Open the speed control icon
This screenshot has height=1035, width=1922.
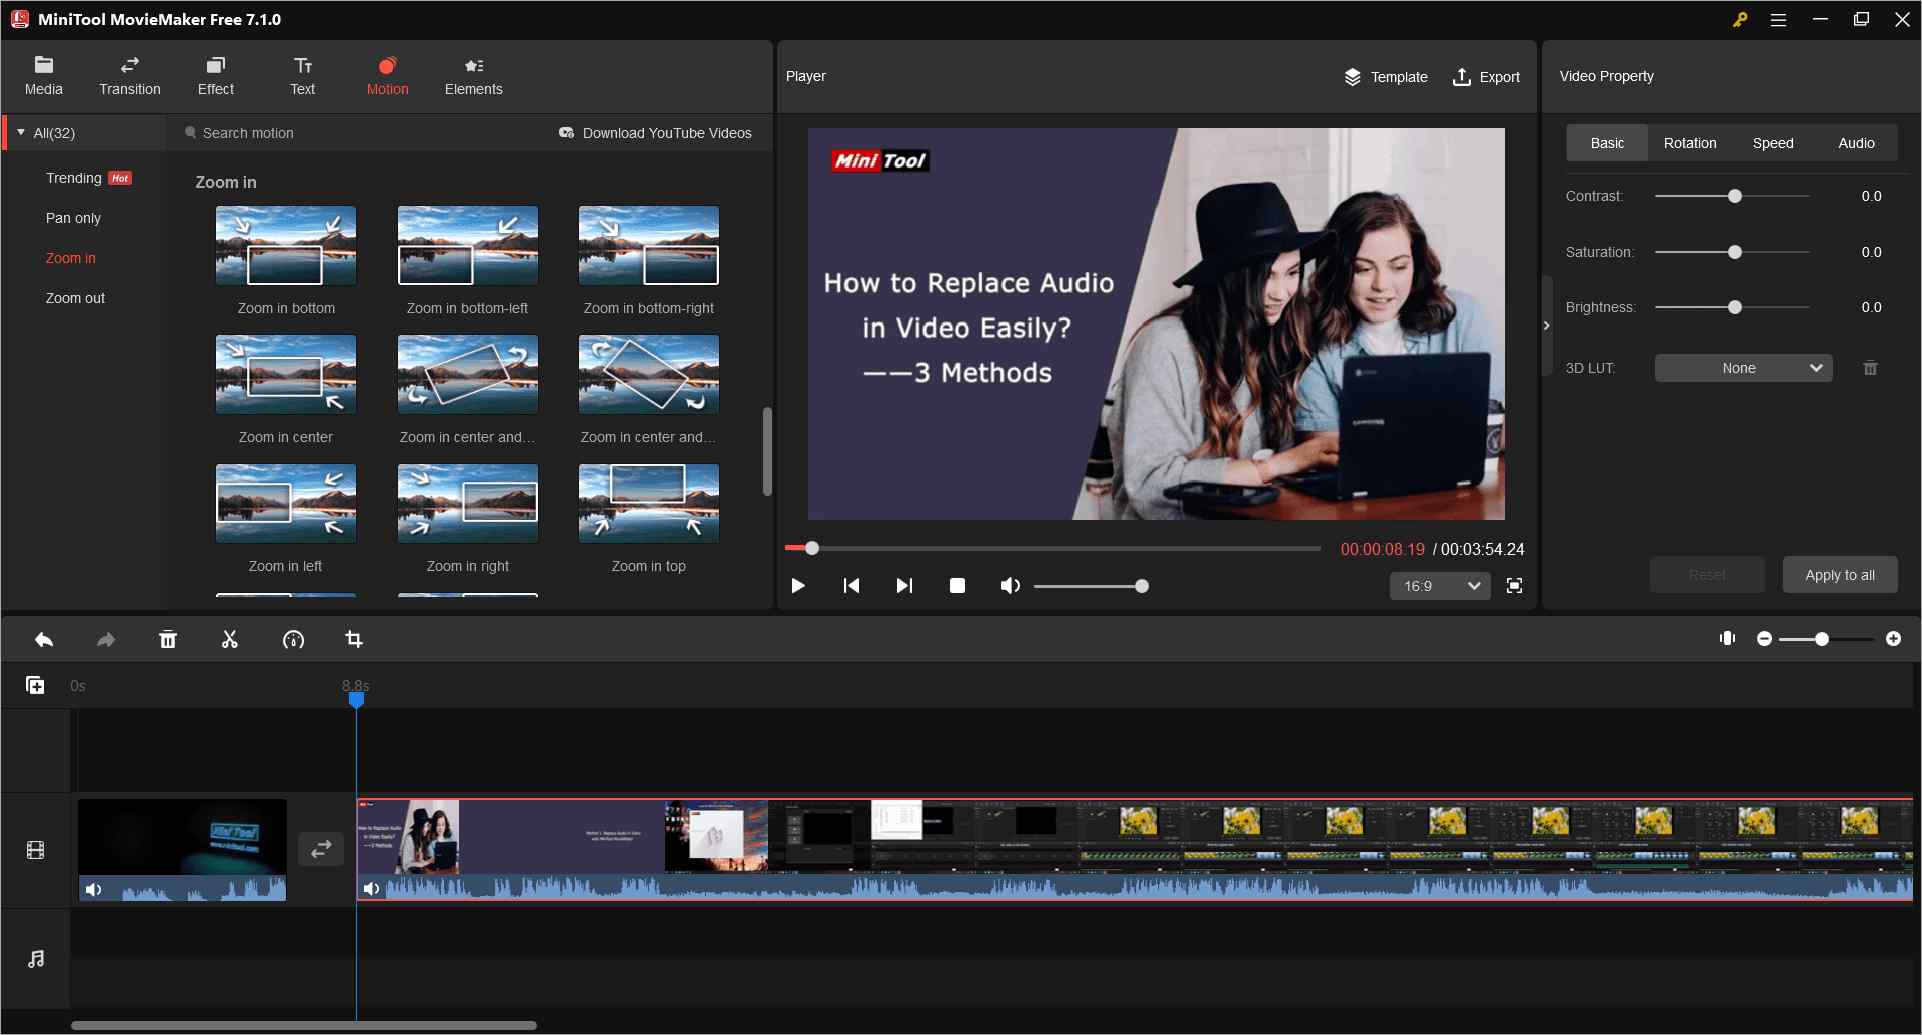293,640
